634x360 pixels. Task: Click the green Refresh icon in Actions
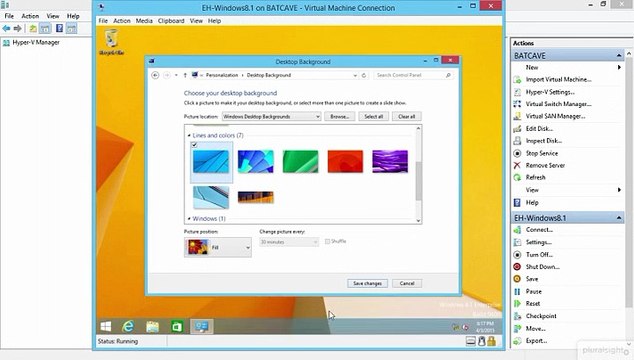tap(517, 178)
